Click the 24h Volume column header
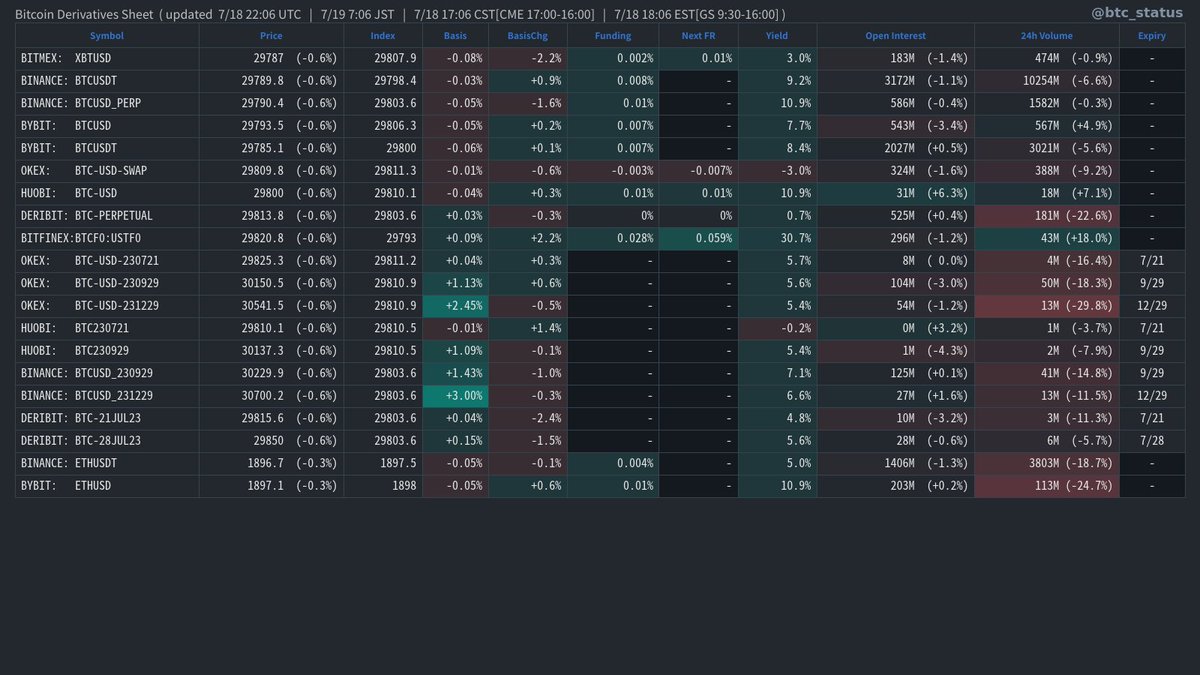1200x675 pixels. (1046, 35)
